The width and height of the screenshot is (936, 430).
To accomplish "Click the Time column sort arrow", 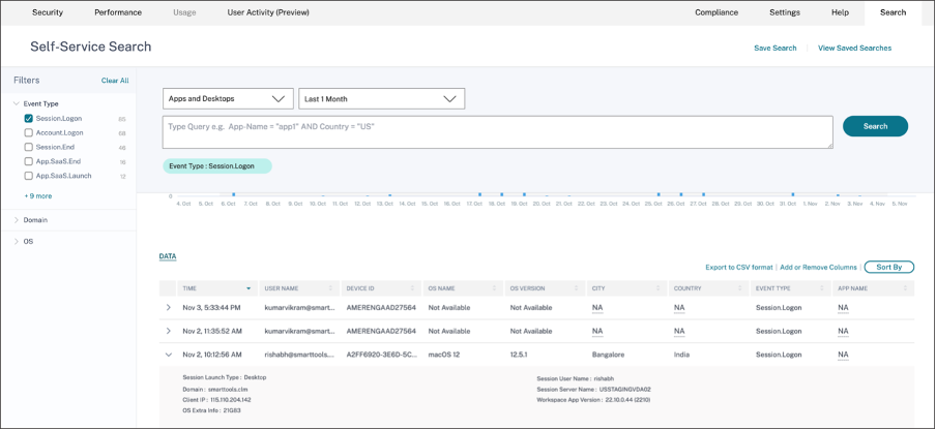I will (248, 288).
